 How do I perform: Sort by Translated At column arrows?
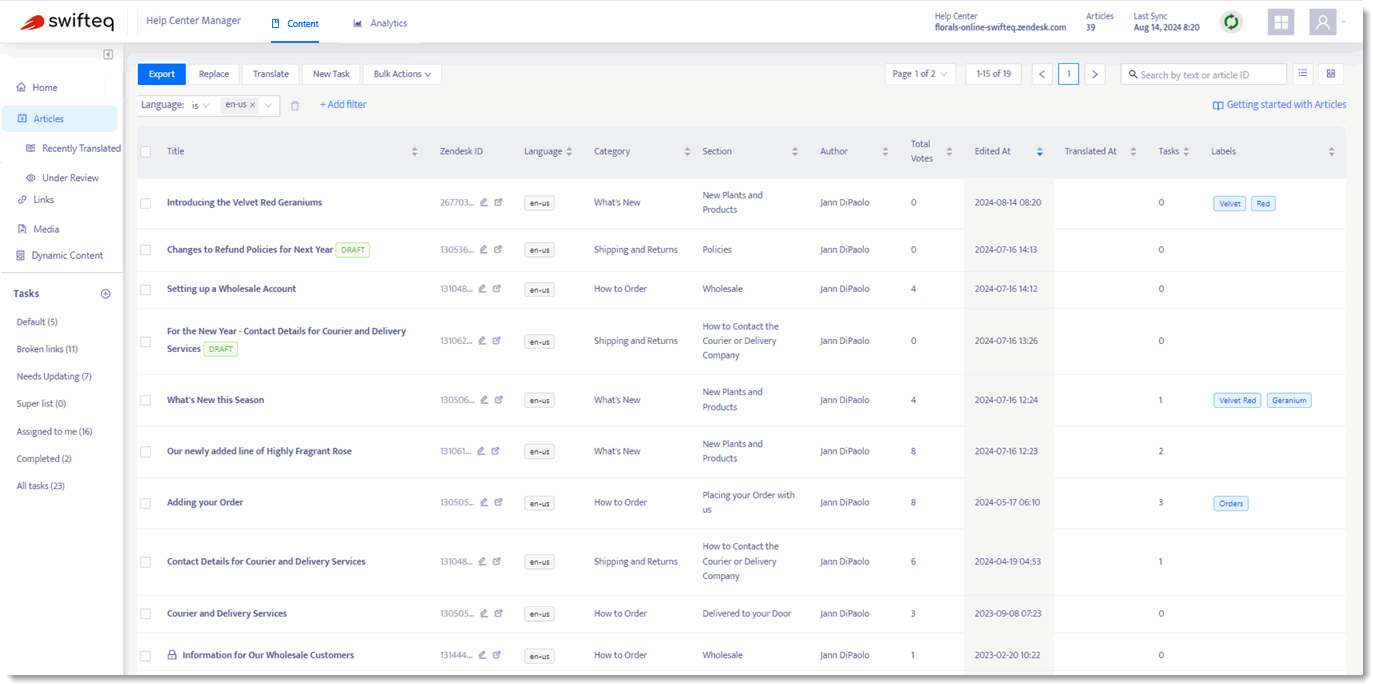1133,152
